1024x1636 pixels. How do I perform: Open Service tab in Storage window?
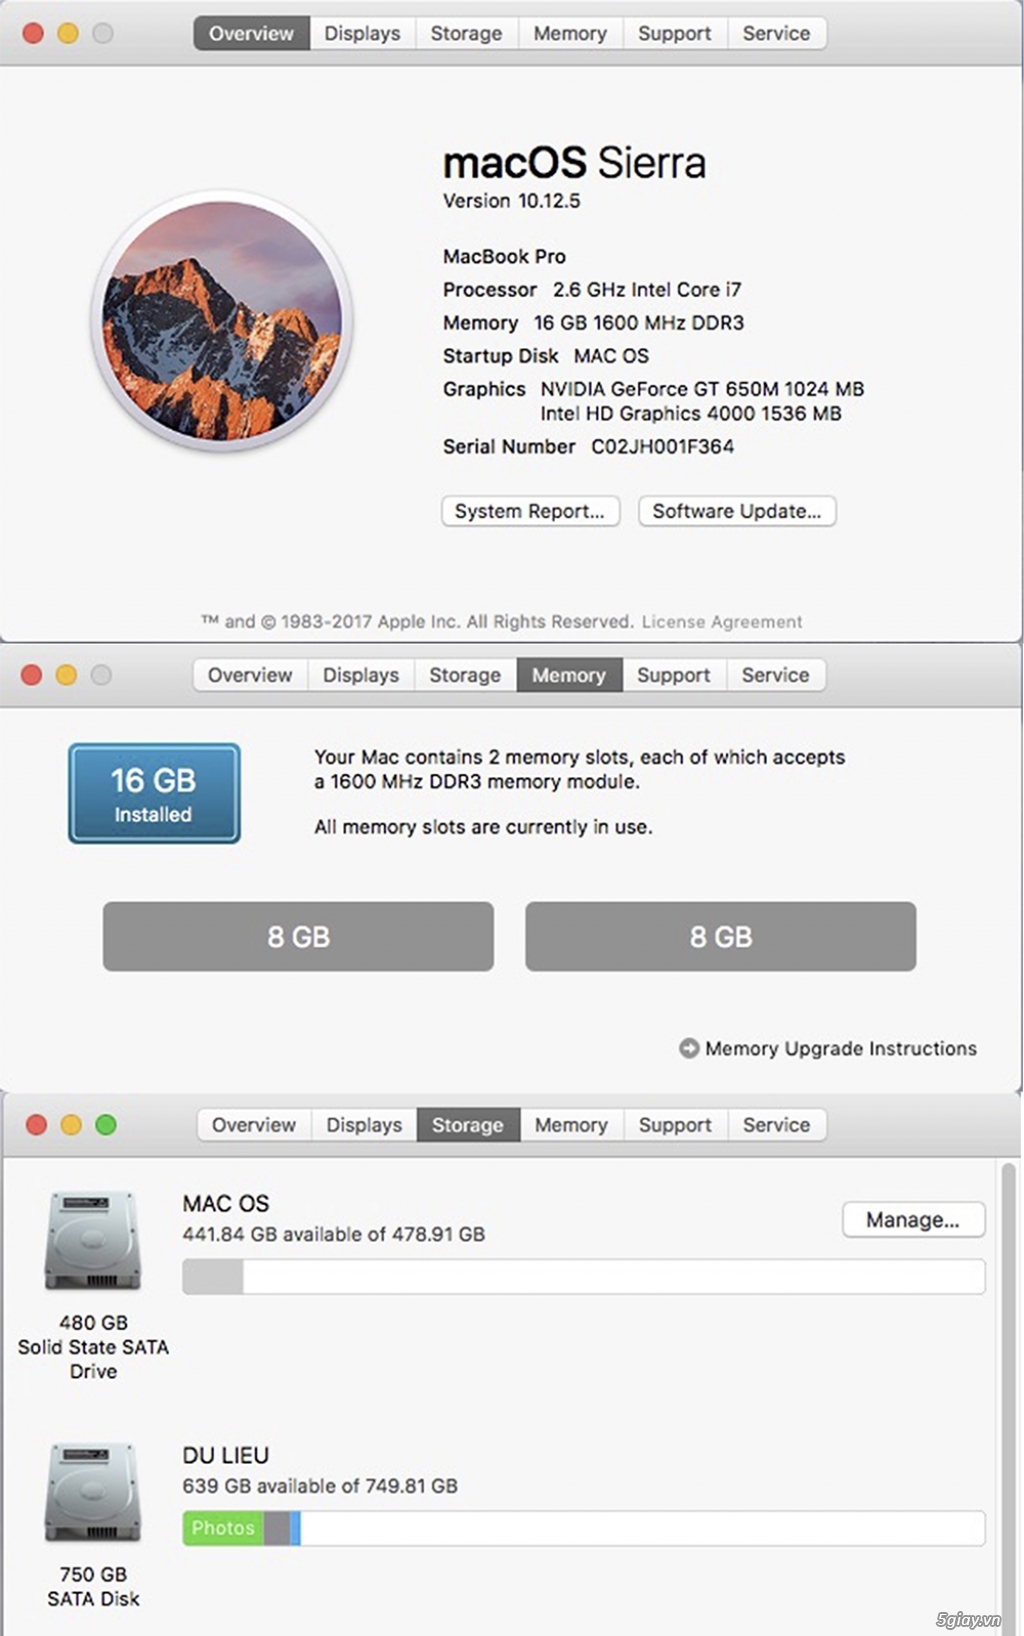(776, 1125)
